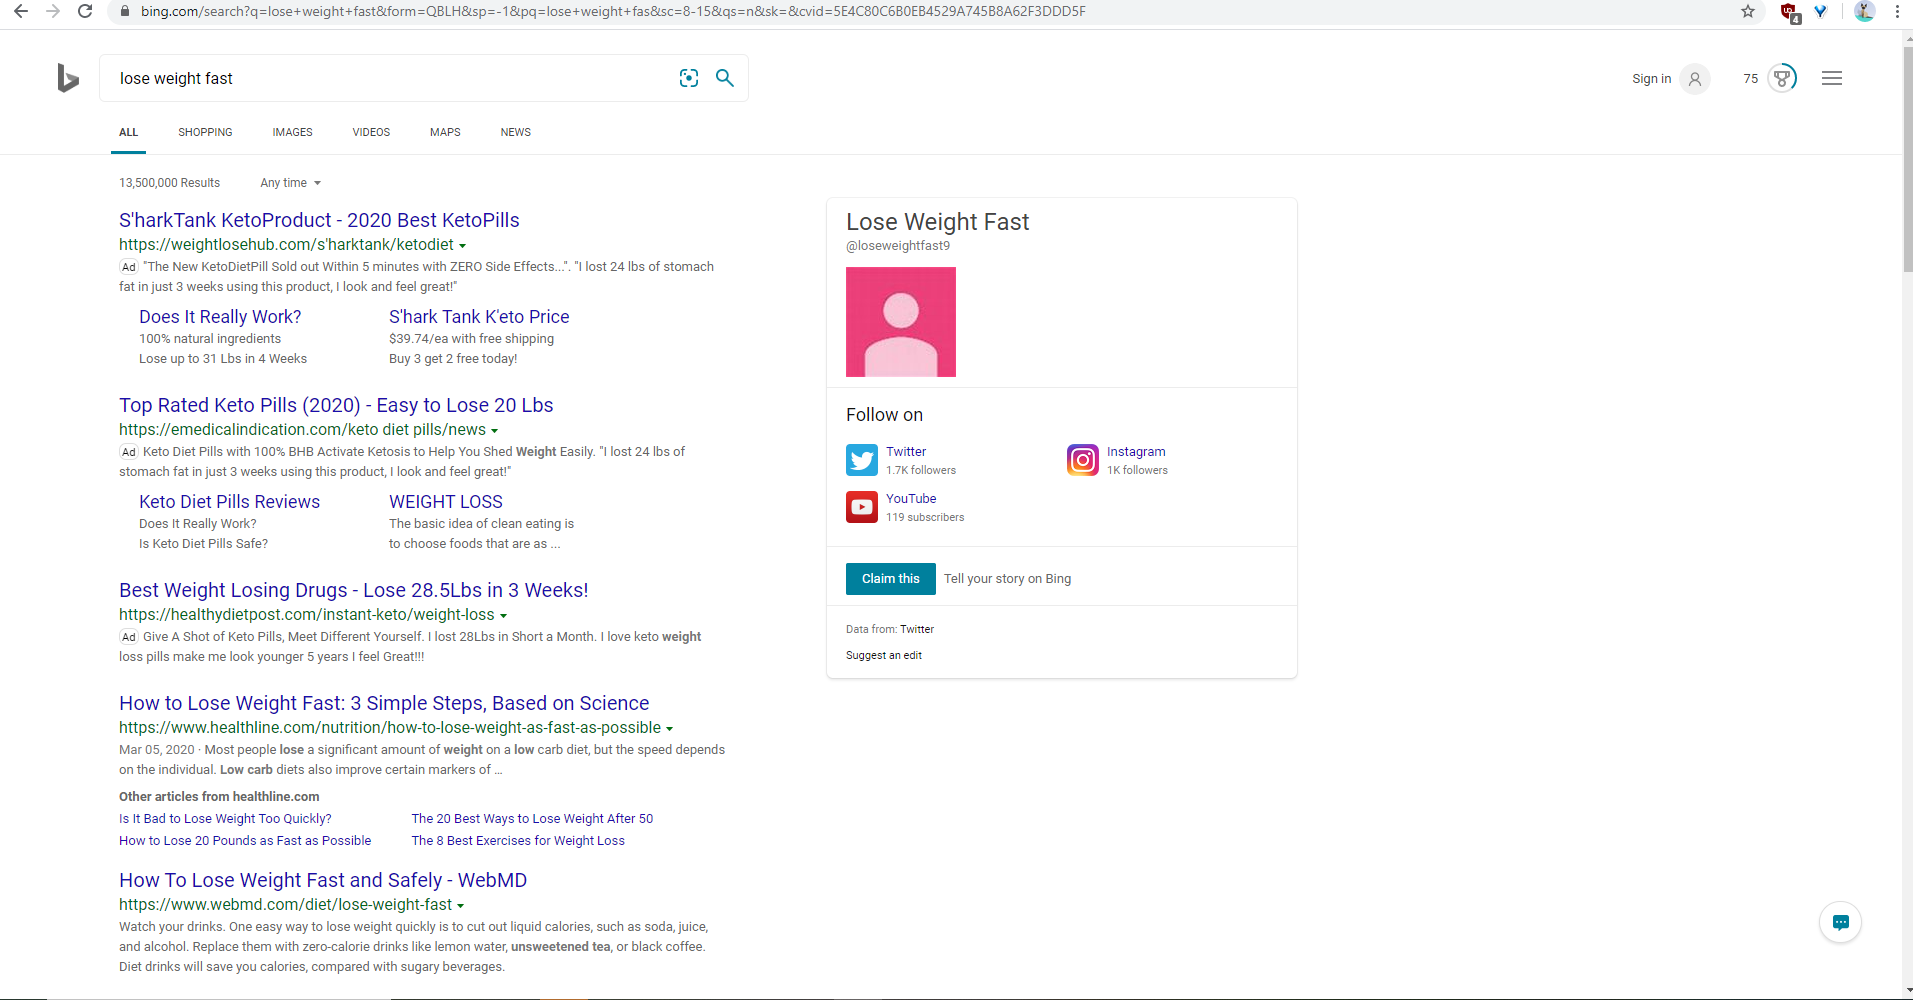Screen dimensions: 1913x1000
Task: Click the Bing logo icon
Action: click(x=68, y=78)
